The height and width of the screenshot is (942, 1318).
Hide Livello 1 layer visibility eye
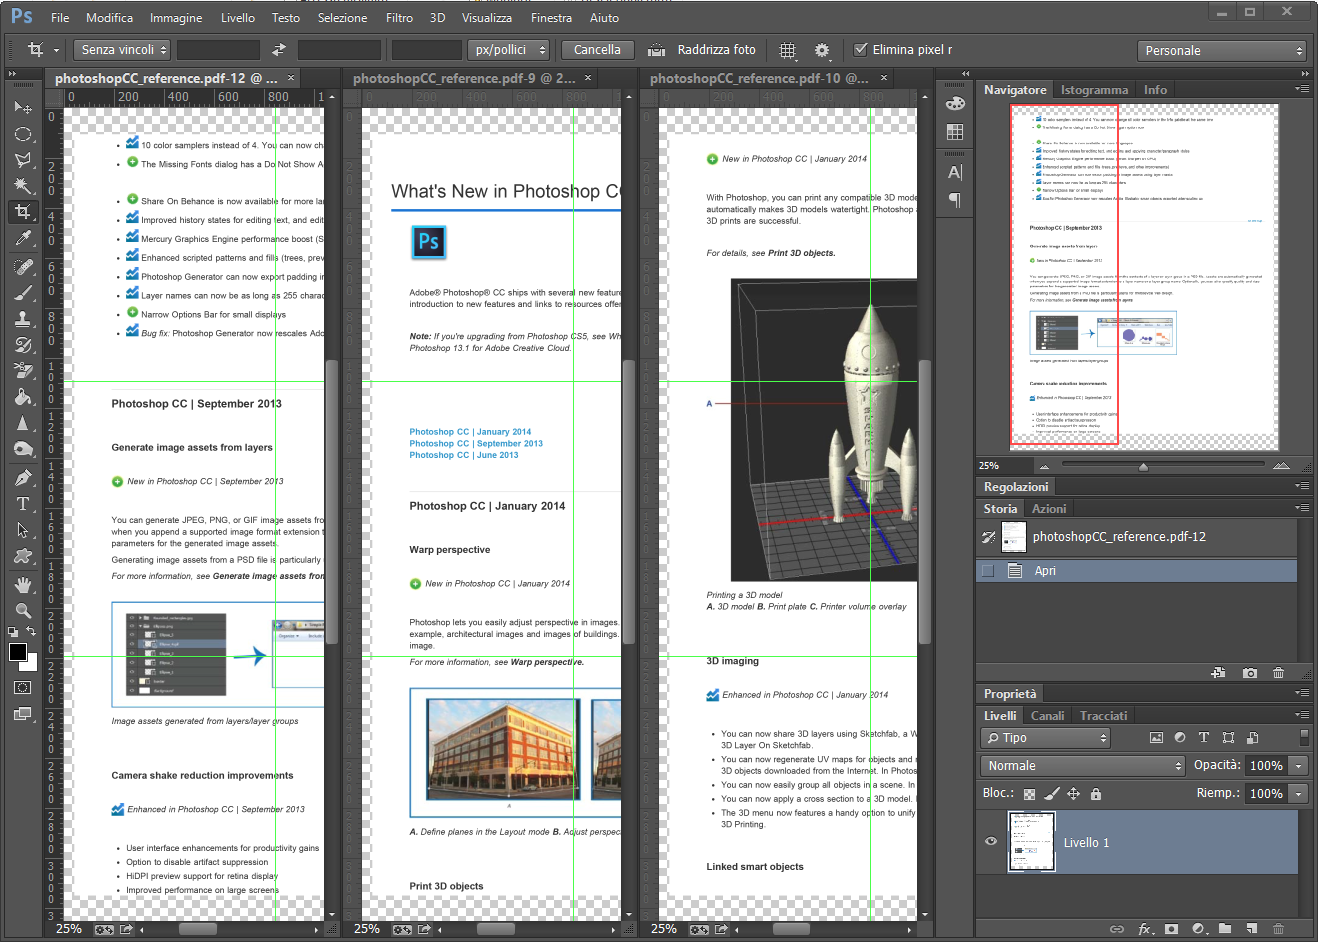point(991,841)
